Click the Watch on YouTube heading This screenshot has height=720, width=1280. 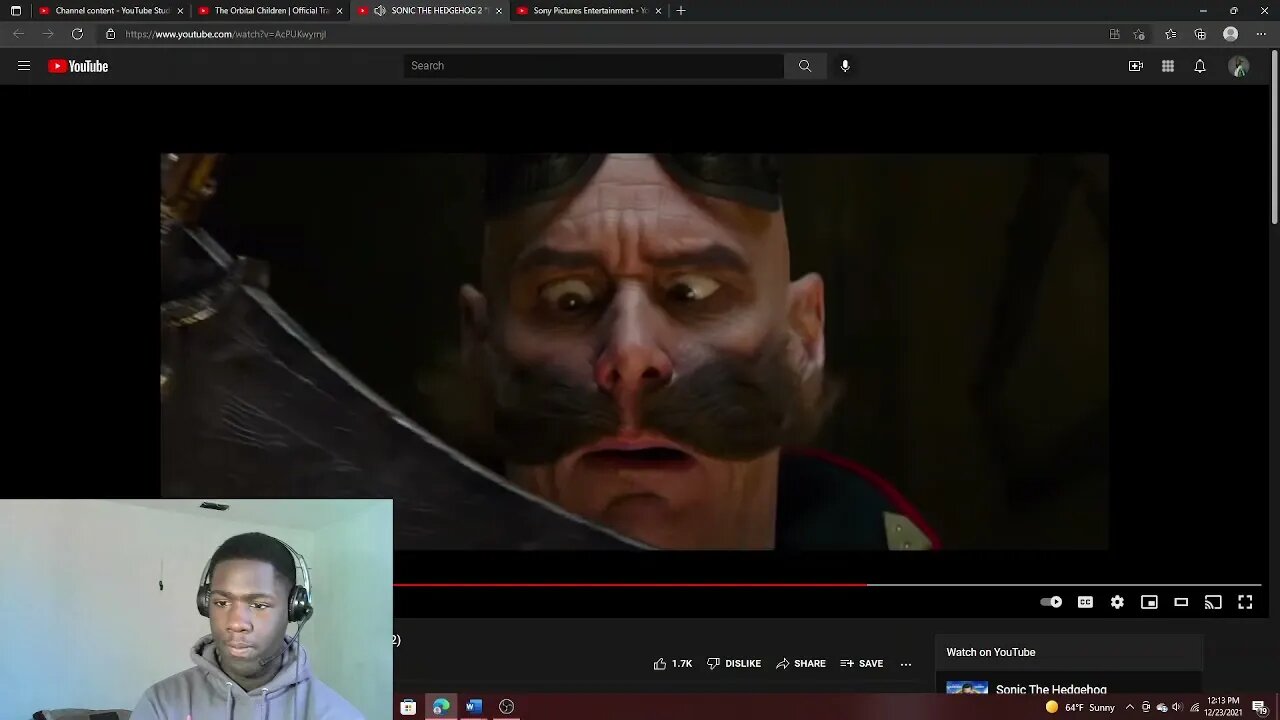tap(991, 652)
